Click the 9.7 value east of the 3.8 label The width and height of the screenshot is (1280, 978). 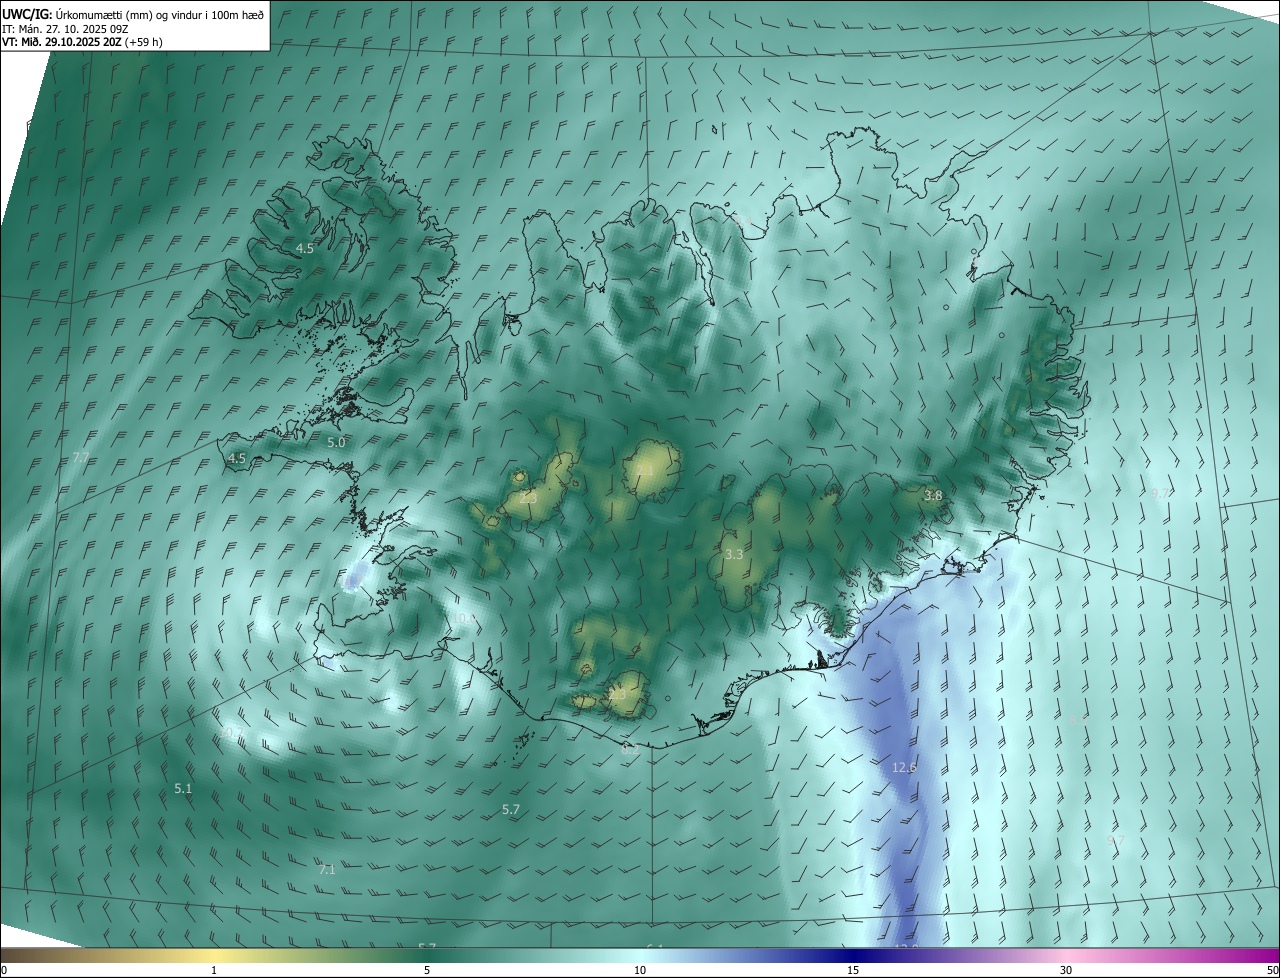pos(1160,493)
